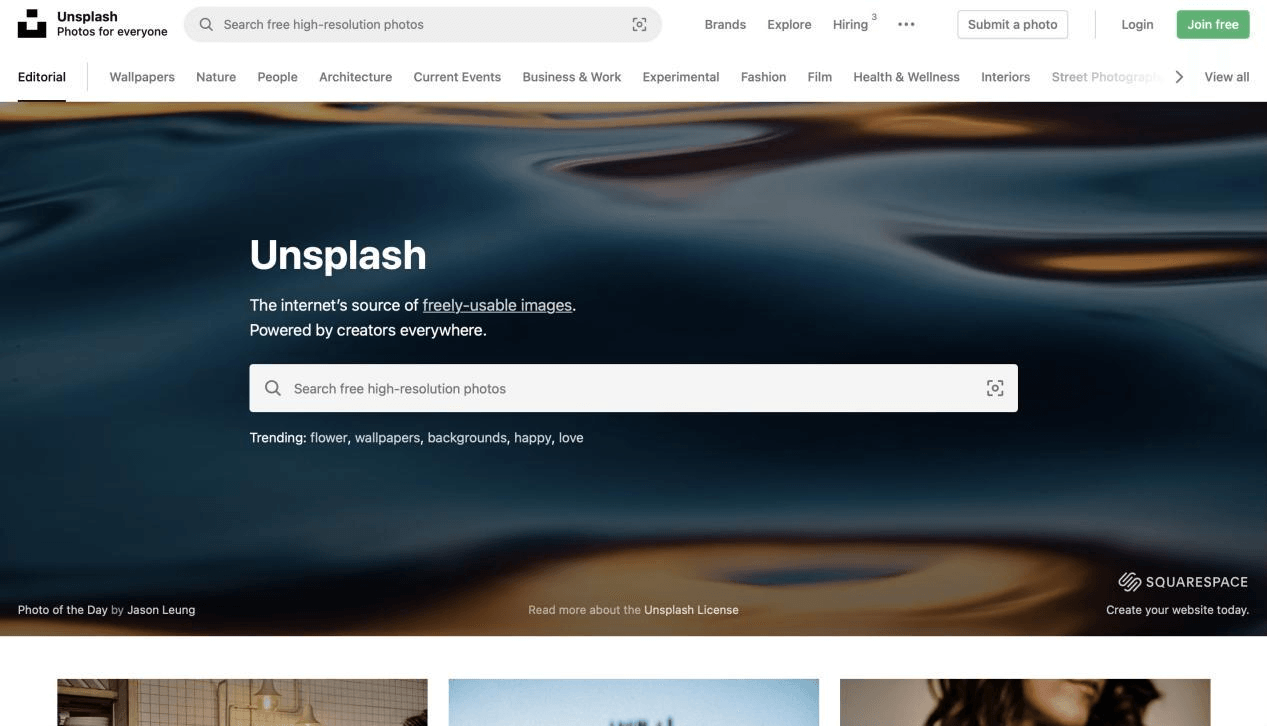Switch to the Wallpapers category tab
The image size is (1267, 726).
(141, 76)
